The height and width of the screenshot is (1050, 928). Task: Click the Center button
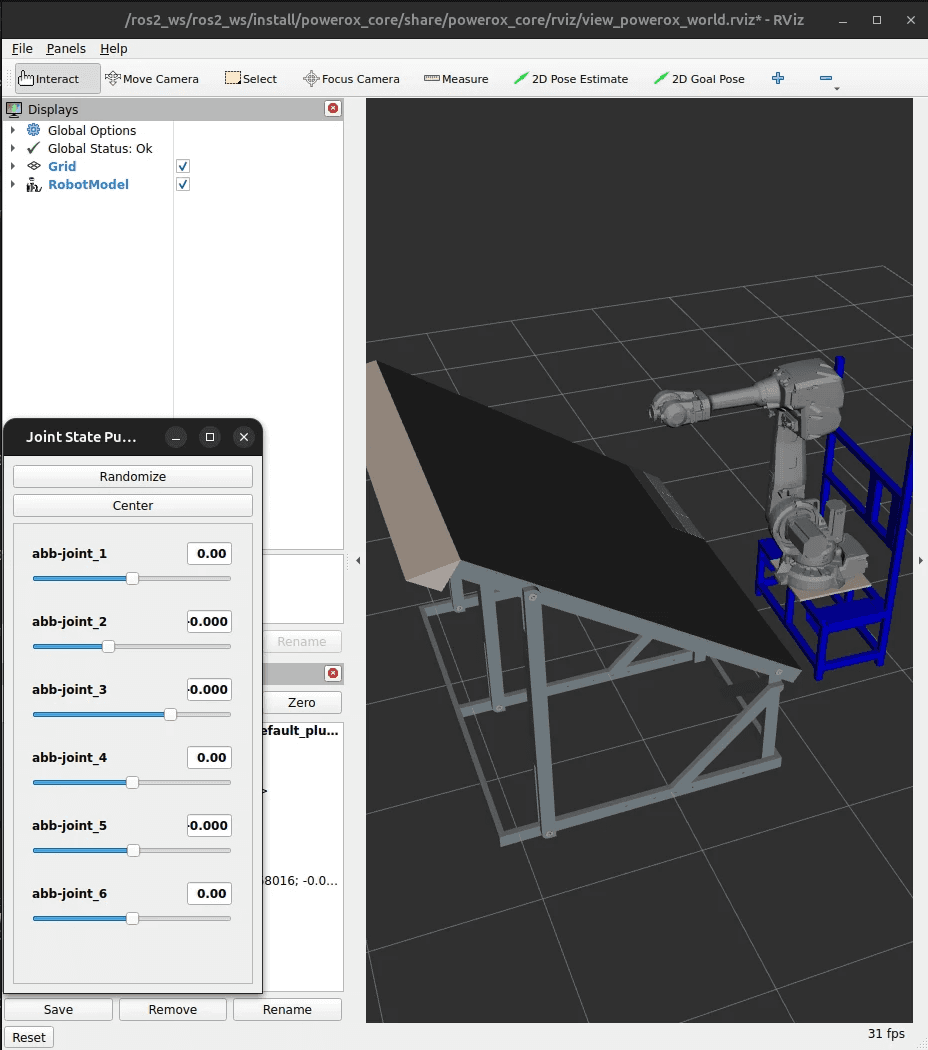click(x=133, y=505)
